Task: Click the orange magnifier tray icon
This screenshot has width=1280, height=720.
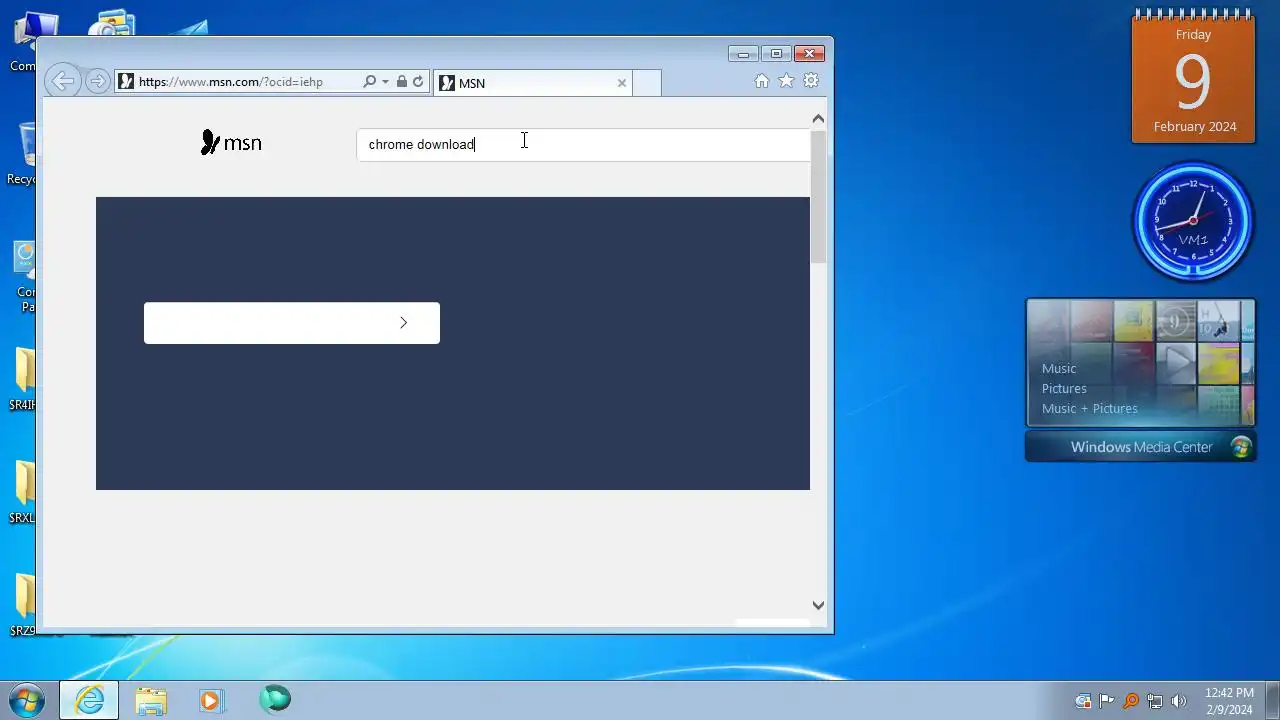Action: [x=1131, y=701]
